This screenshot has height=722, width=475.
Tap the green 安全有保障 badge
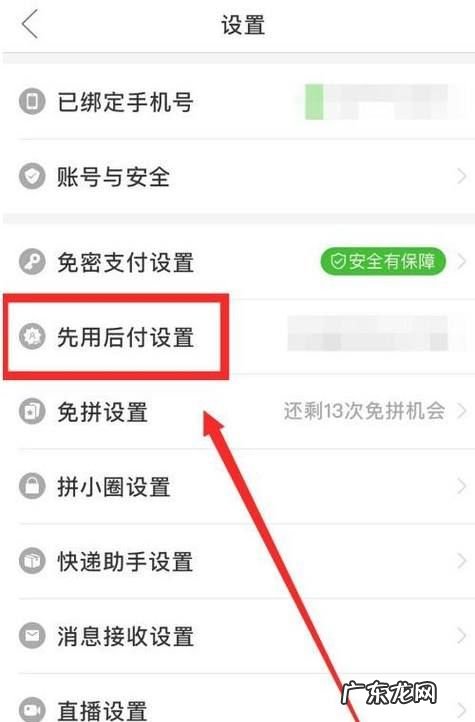383,262
